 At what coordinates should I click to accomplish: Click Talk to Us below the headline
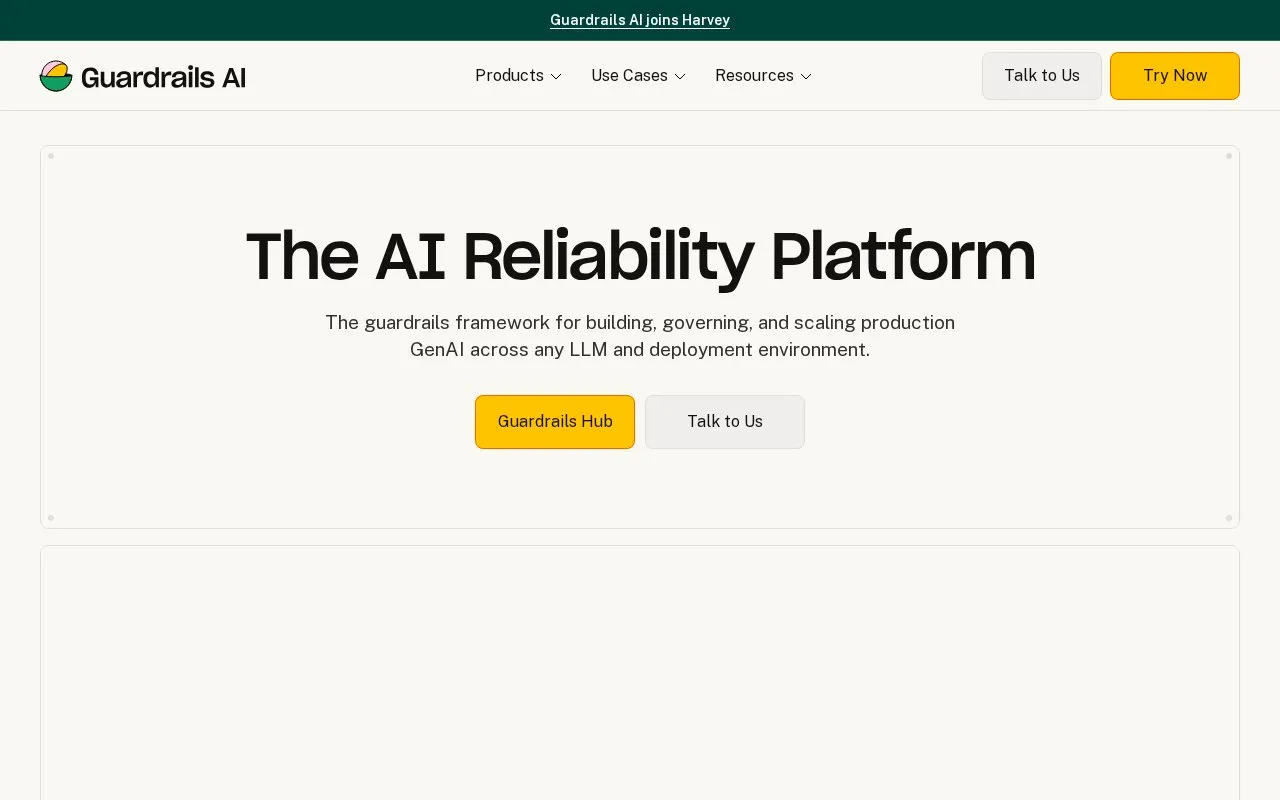pos(725,422)
